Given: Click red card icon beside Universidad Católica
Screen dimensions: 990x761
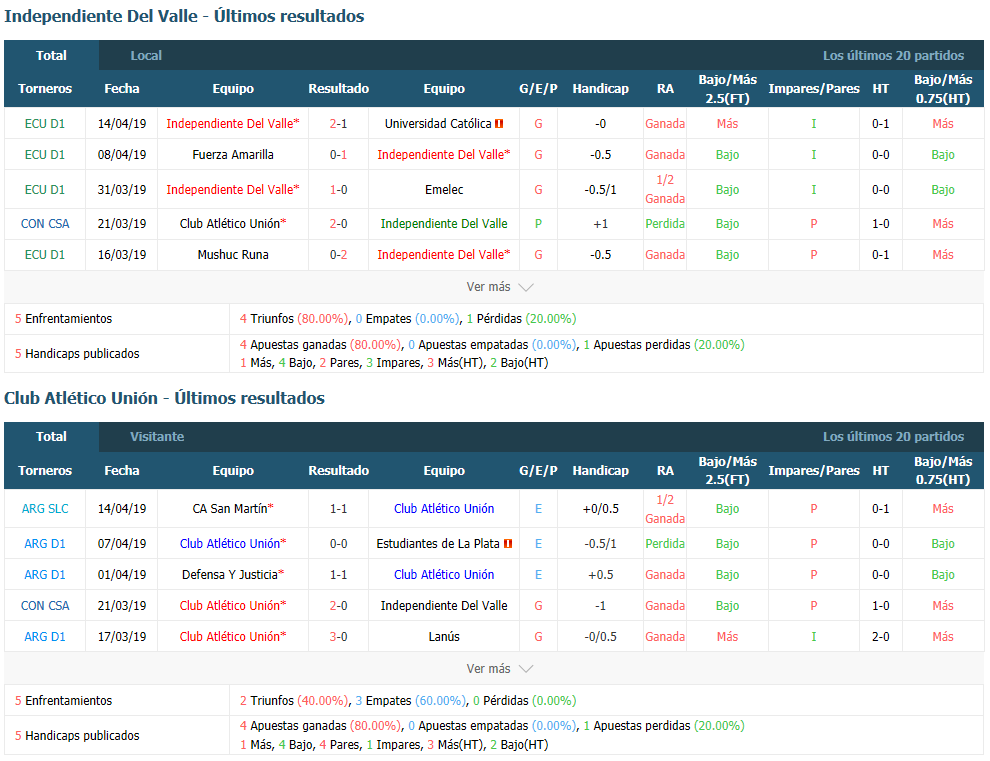Looking at the screenshot, I should click(x=499, y=124).
